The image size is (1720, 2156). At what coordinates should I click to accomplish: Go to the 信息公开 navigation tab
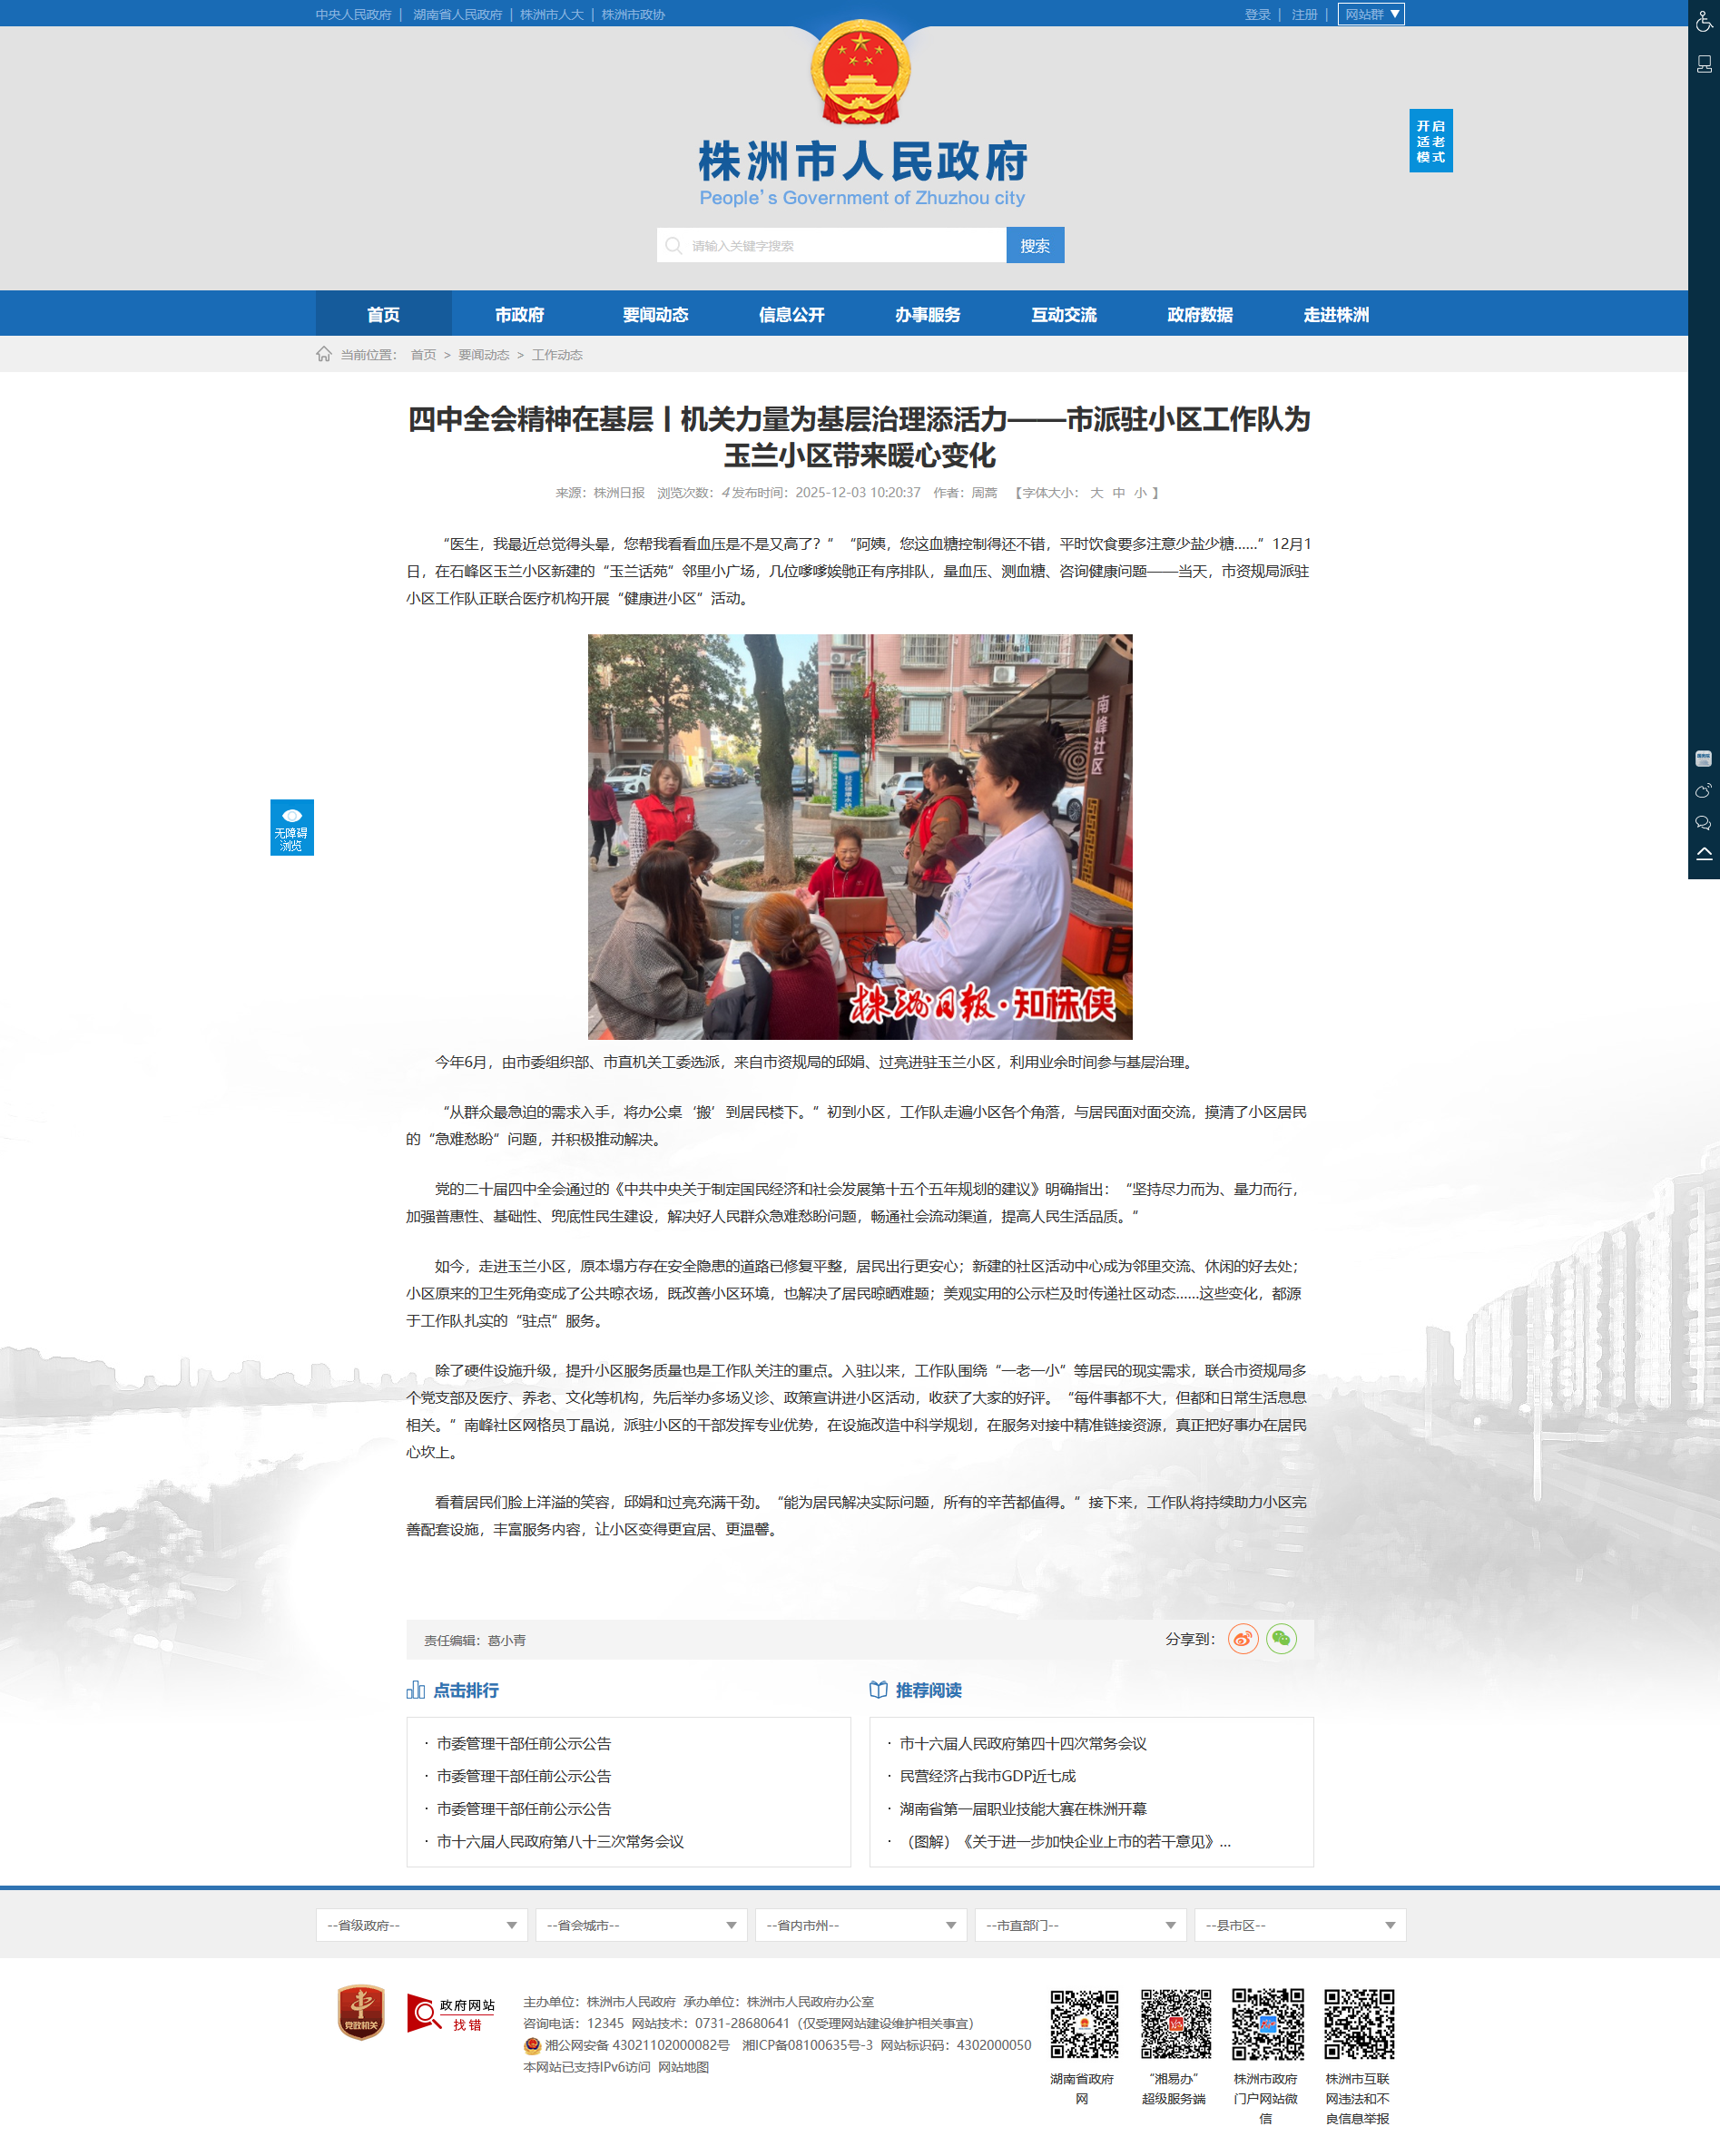pyautogui.click(x=791, y=314)
